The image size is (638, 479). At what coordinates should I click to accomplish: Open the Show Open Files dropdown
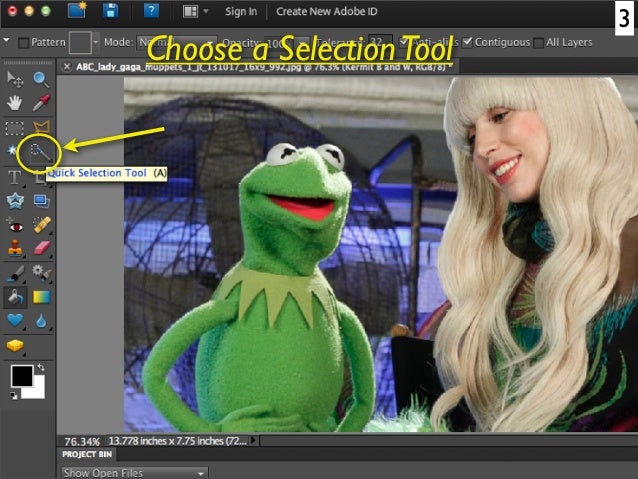[134, 473]
